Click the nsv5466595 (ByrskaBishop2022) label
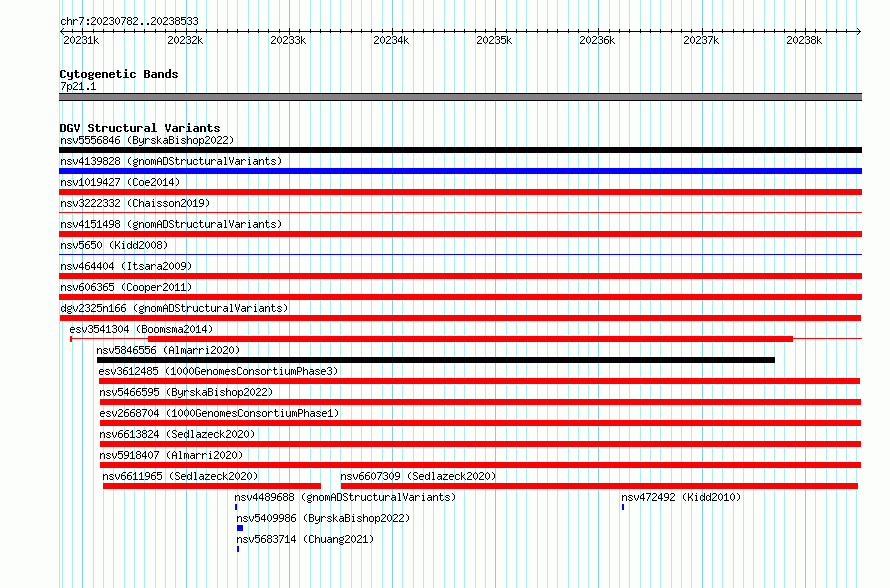890x588 pixels. 186,392
